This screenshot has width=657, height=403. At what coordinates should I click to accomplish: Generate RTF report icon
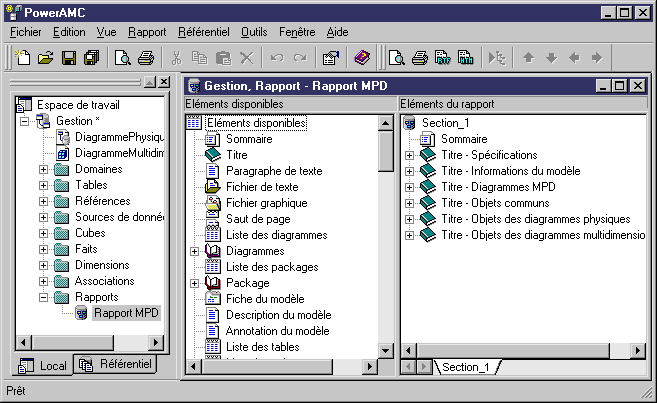coord(442,58)
